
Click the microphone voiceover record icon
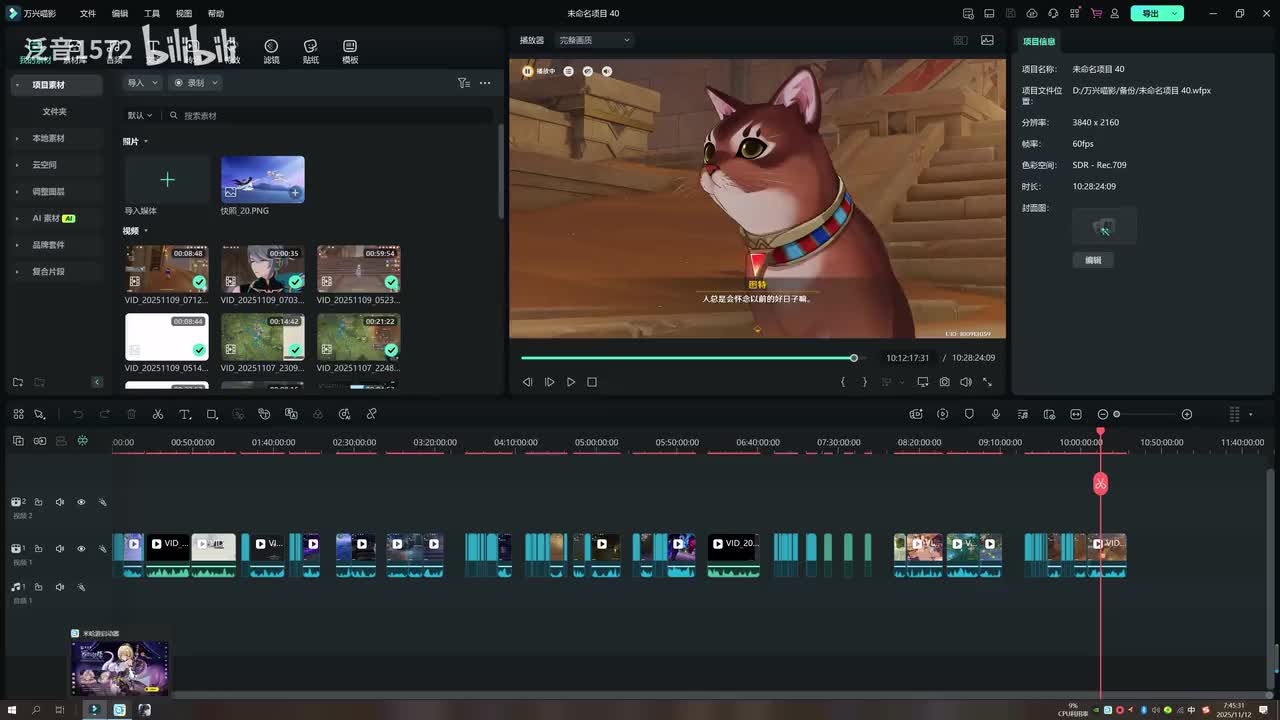point(996,414)
